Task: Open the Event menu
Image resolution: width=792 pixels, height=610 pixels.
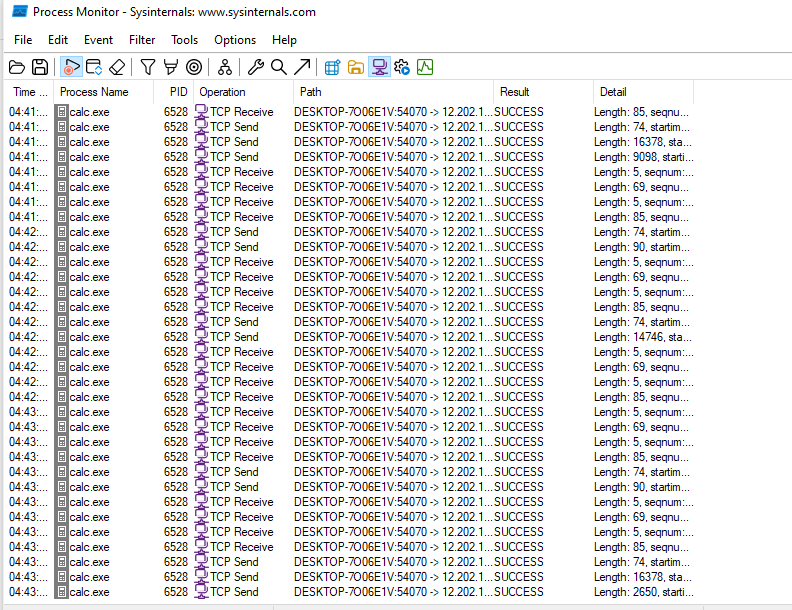Action: [x=98, y=40]
